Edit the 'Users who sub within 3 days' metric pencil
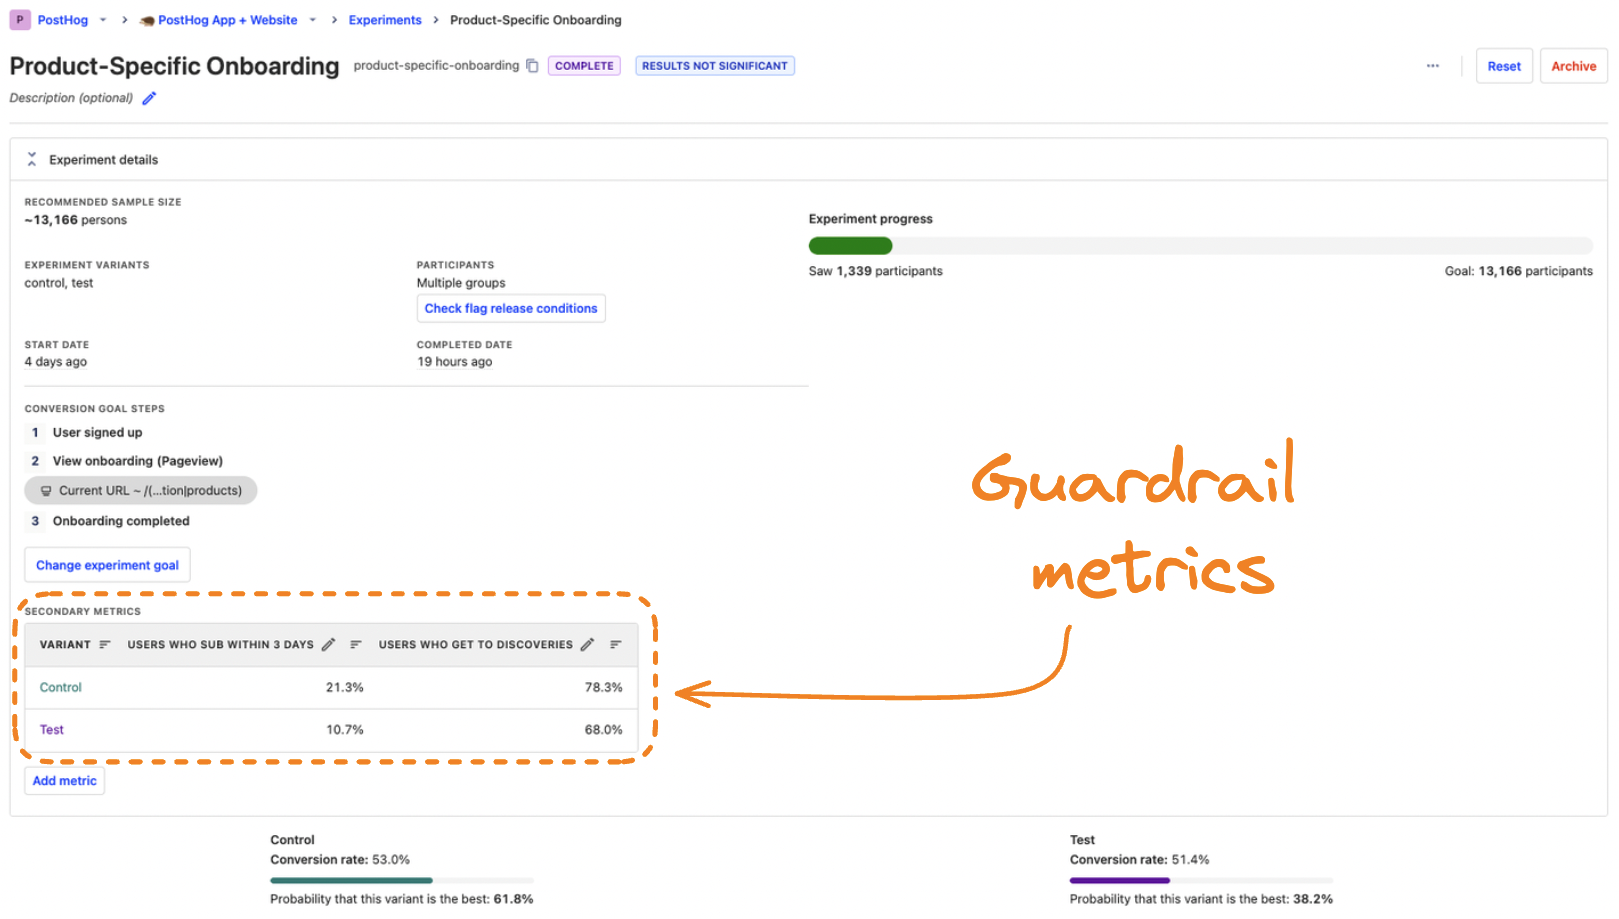 point(329,644)
